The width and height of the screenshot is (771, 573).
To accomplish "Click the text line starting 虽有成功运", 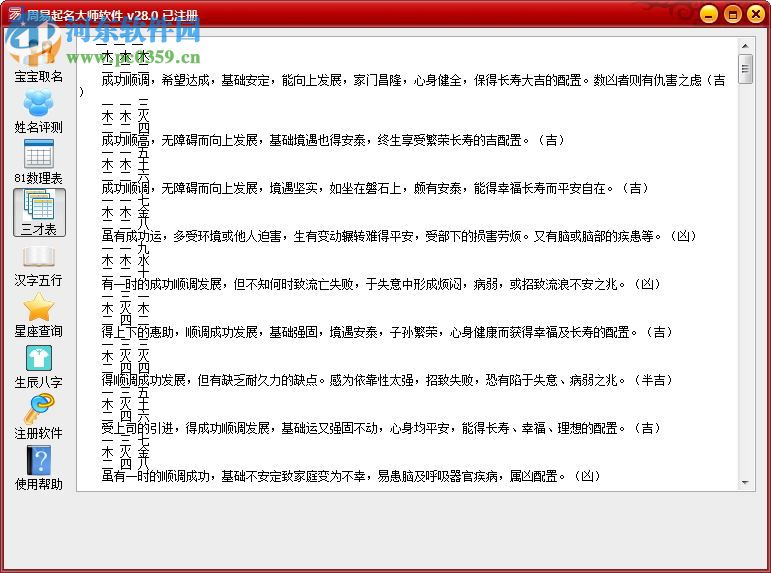I will tap(399, 236).
